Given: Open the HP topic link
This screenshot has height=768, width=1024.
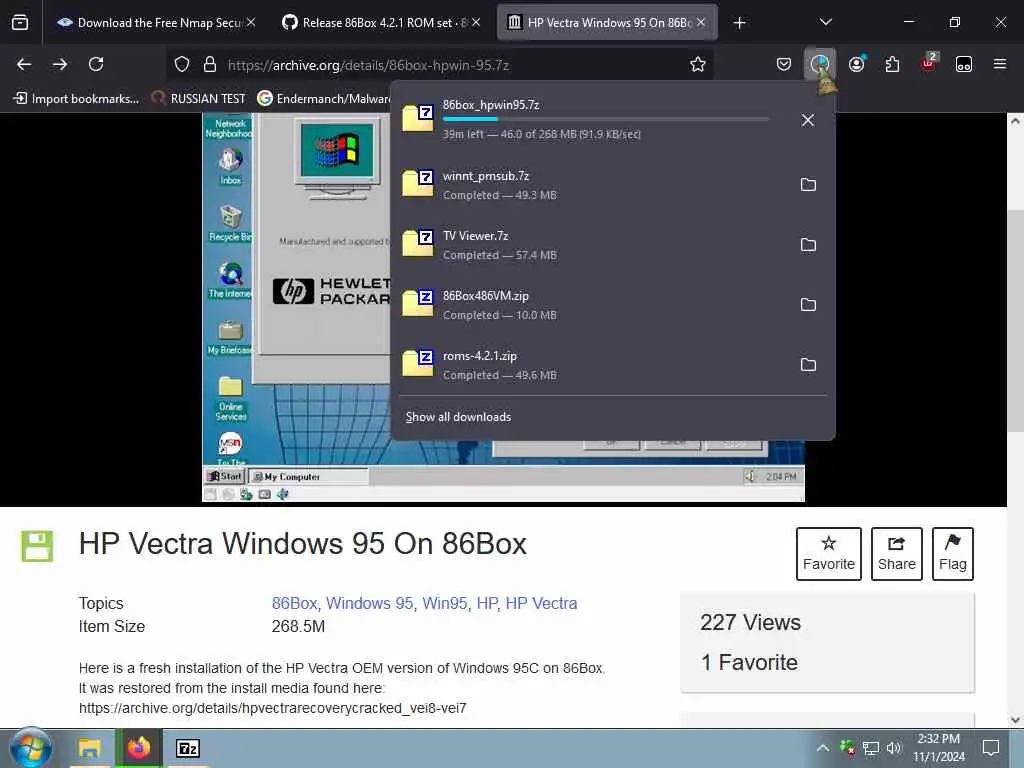Looking at the screenshot, I should 487,603.
